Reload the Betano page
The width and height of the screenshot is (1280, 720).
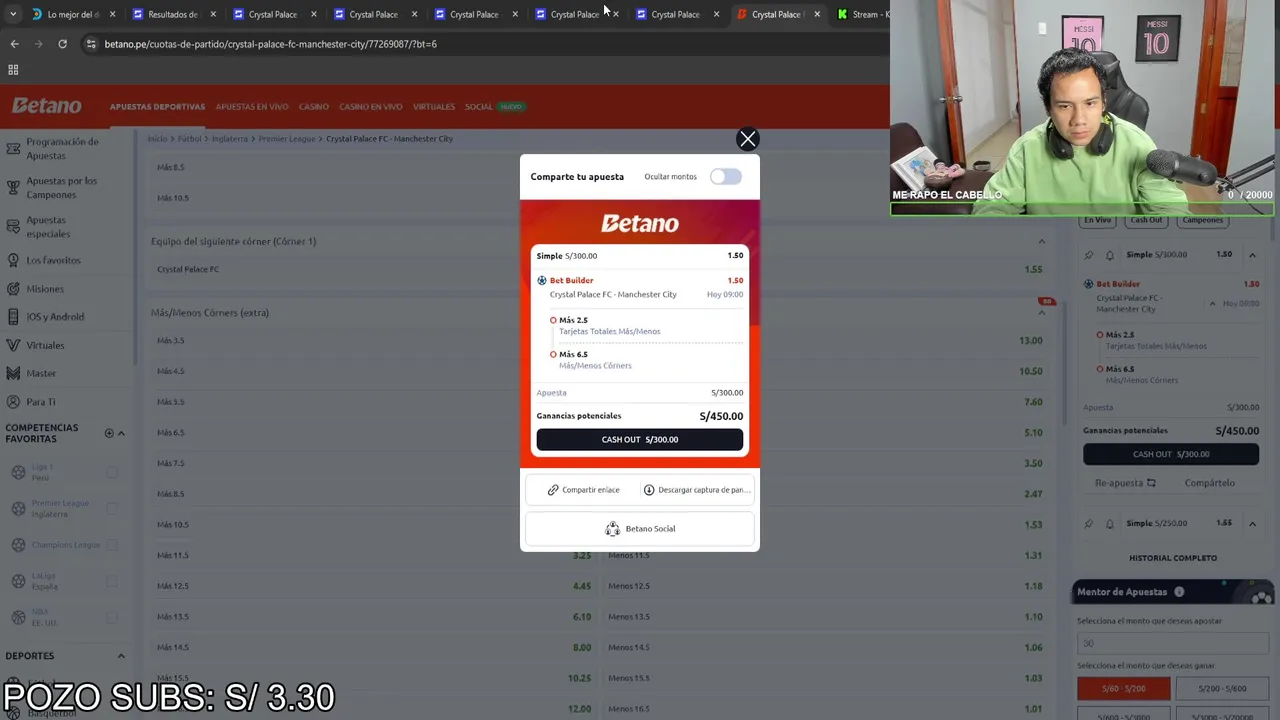click(x=62, y=44)
